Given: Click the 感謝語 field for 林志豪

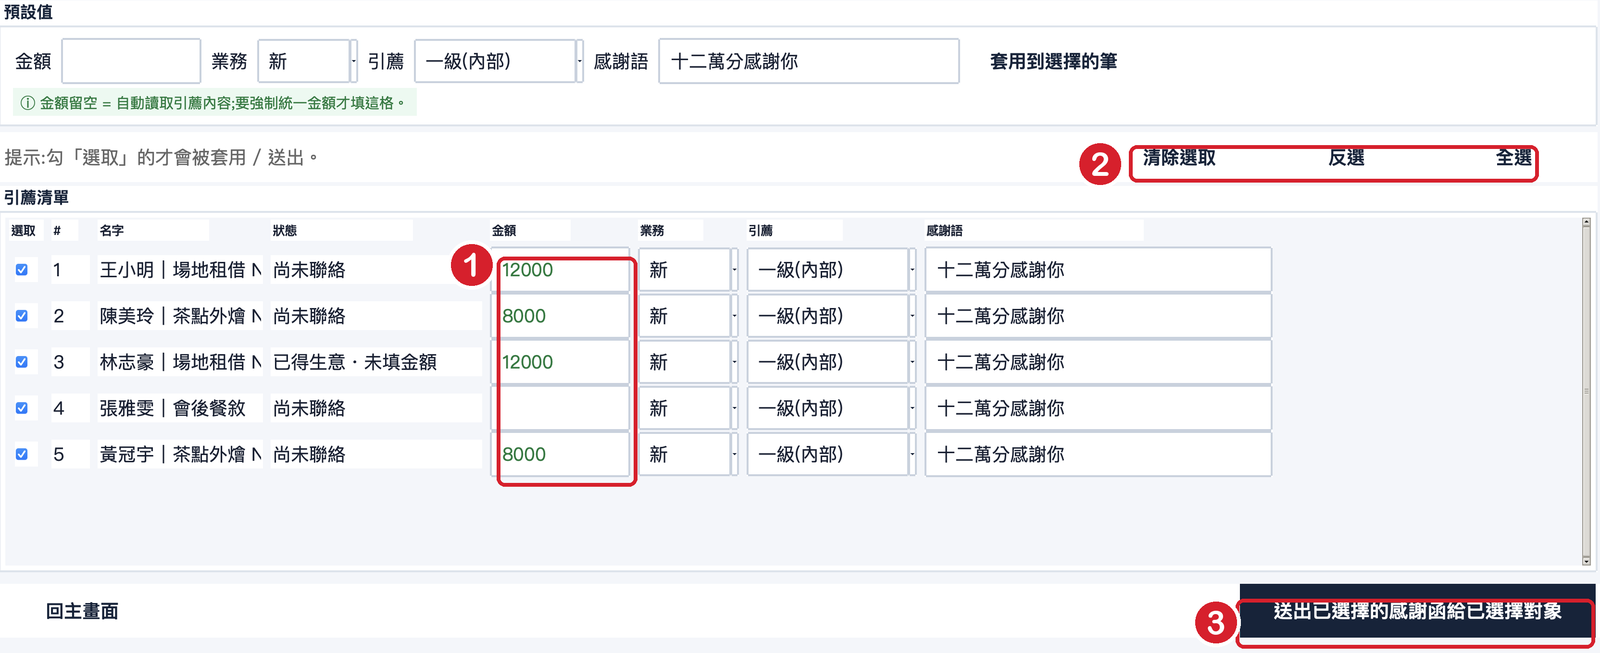Looking at the screenshot, I should [x=1098, y=362].
